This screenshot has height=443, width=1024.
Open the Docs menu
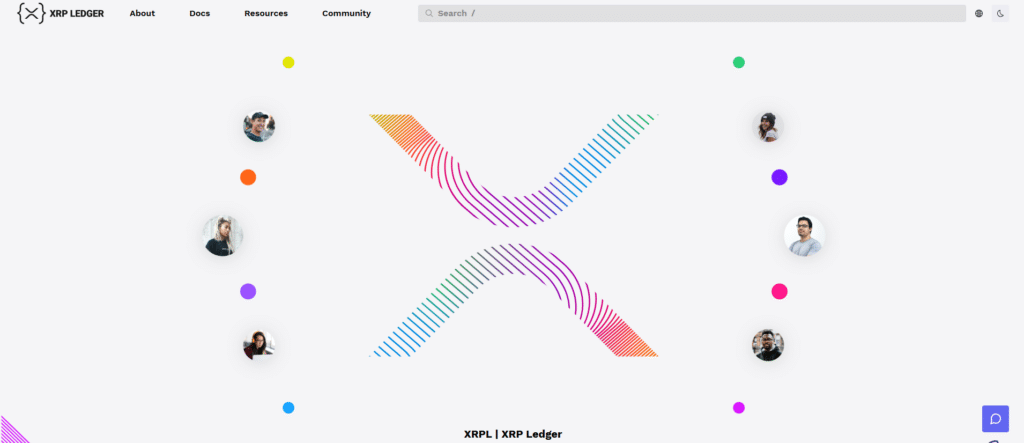pyautogui.click(x=200, y=13)
